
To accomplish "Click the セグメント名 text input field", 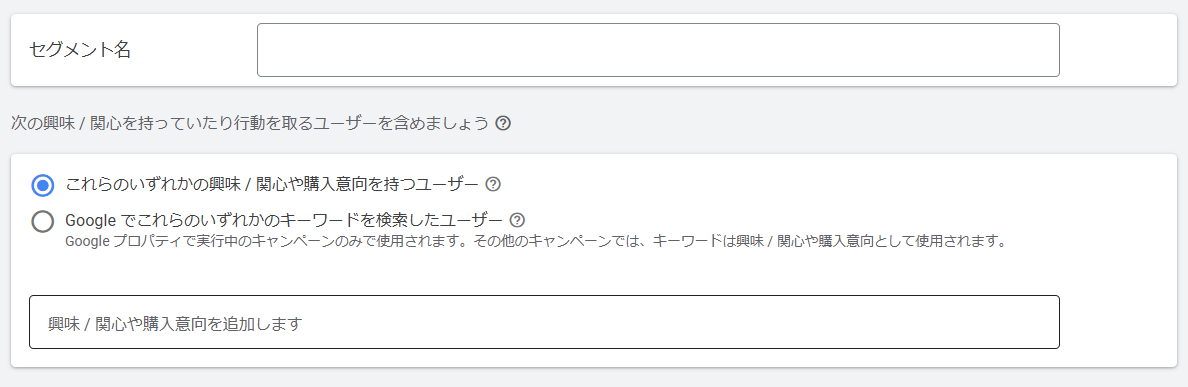I will point(658,50).
